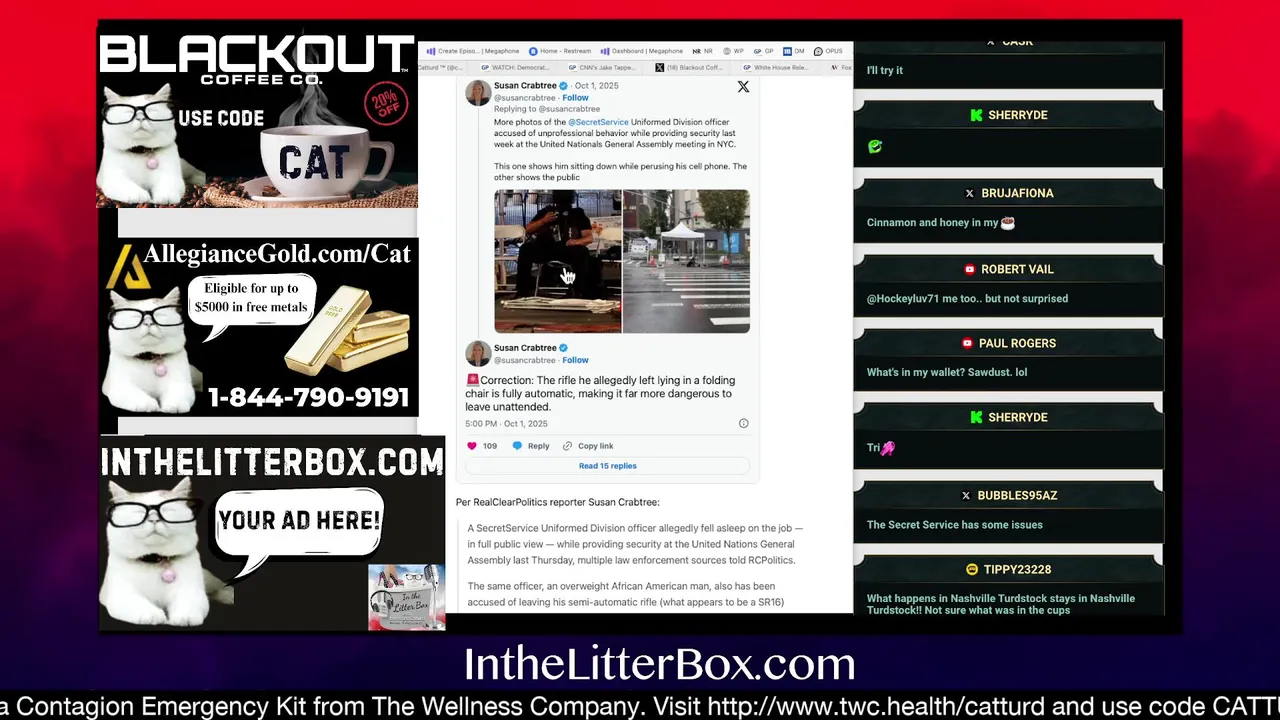Click the X icon beside BUBBLES95AZ
This screenshot has height=720, width=1280.
pos(965,495)
